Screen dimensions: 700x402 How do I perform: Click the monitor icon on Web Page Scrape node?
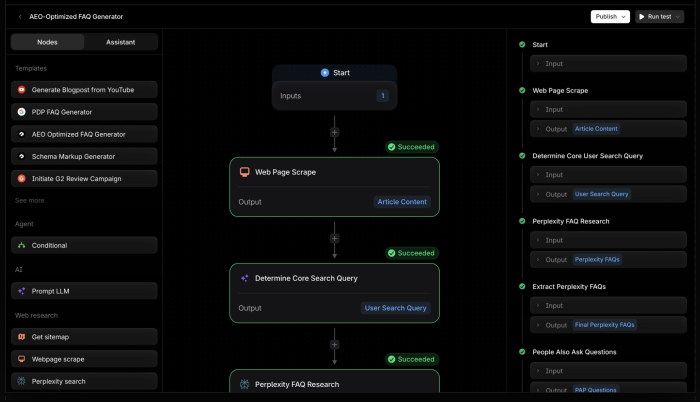coord(243,172)
